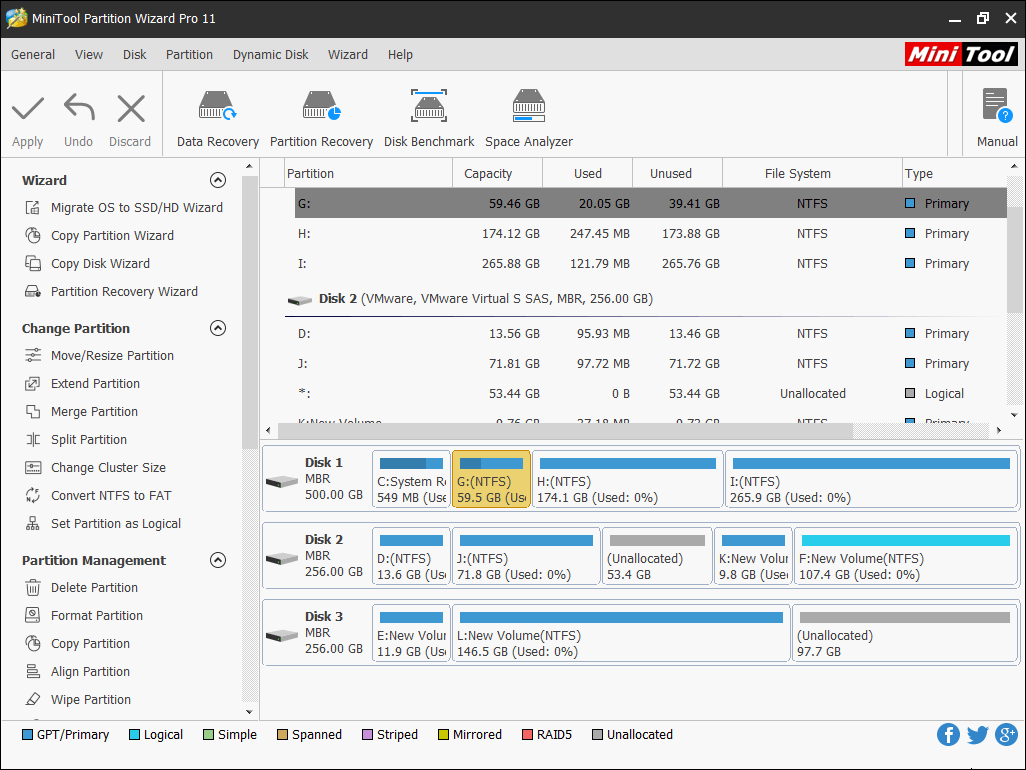Select J:(NTFS) 71.8 GB block

click(526, 556)
